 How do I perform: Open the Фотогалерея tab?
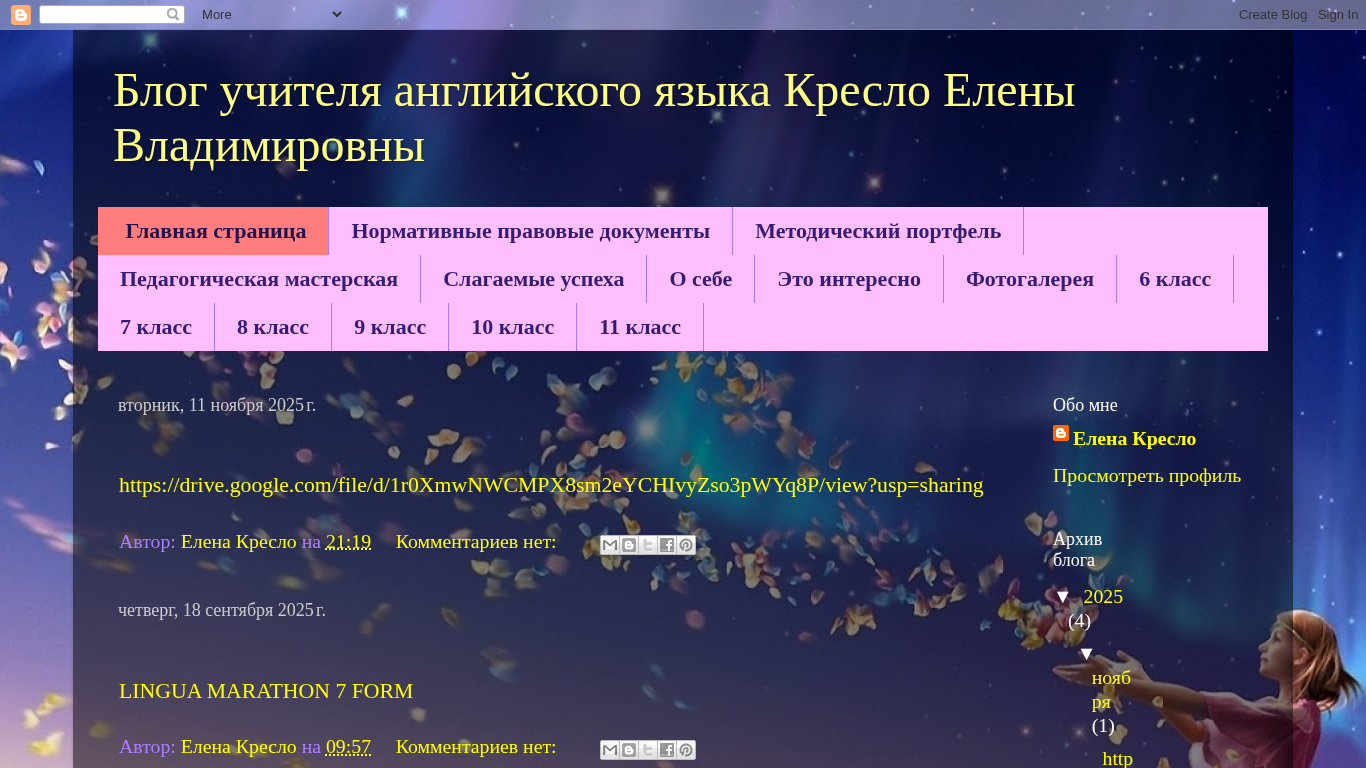(x=1030, y=279)
